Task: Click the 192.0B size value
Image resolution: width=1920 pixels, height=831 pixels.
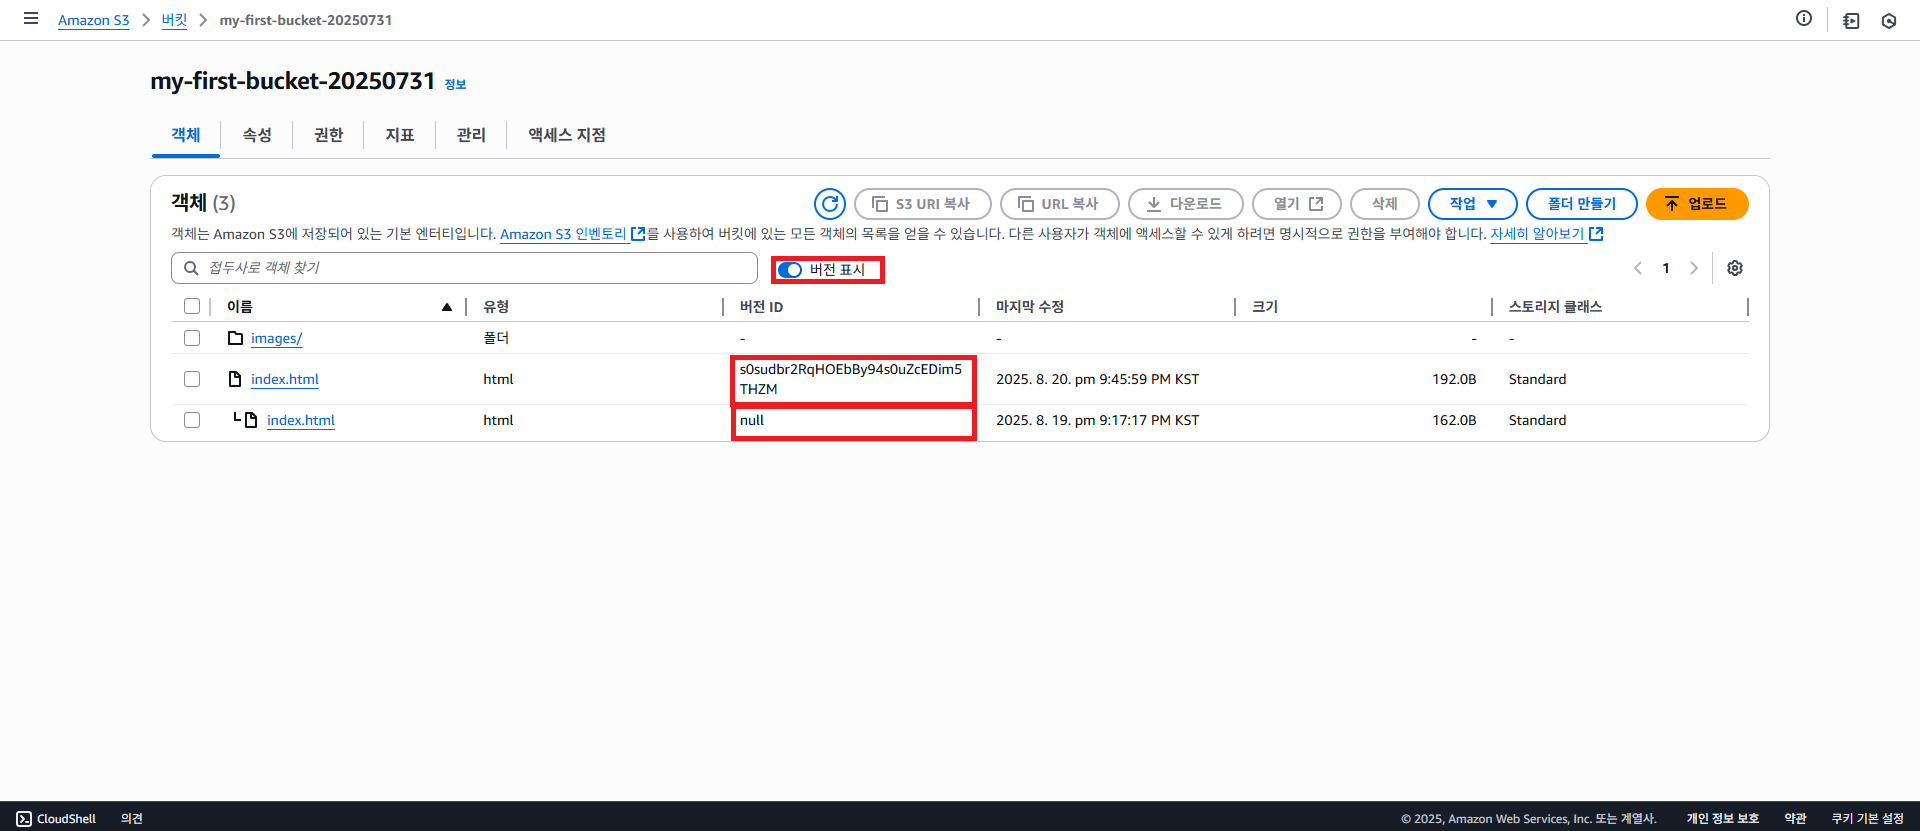Action: pyautogui.click(x=1454, y=379)
